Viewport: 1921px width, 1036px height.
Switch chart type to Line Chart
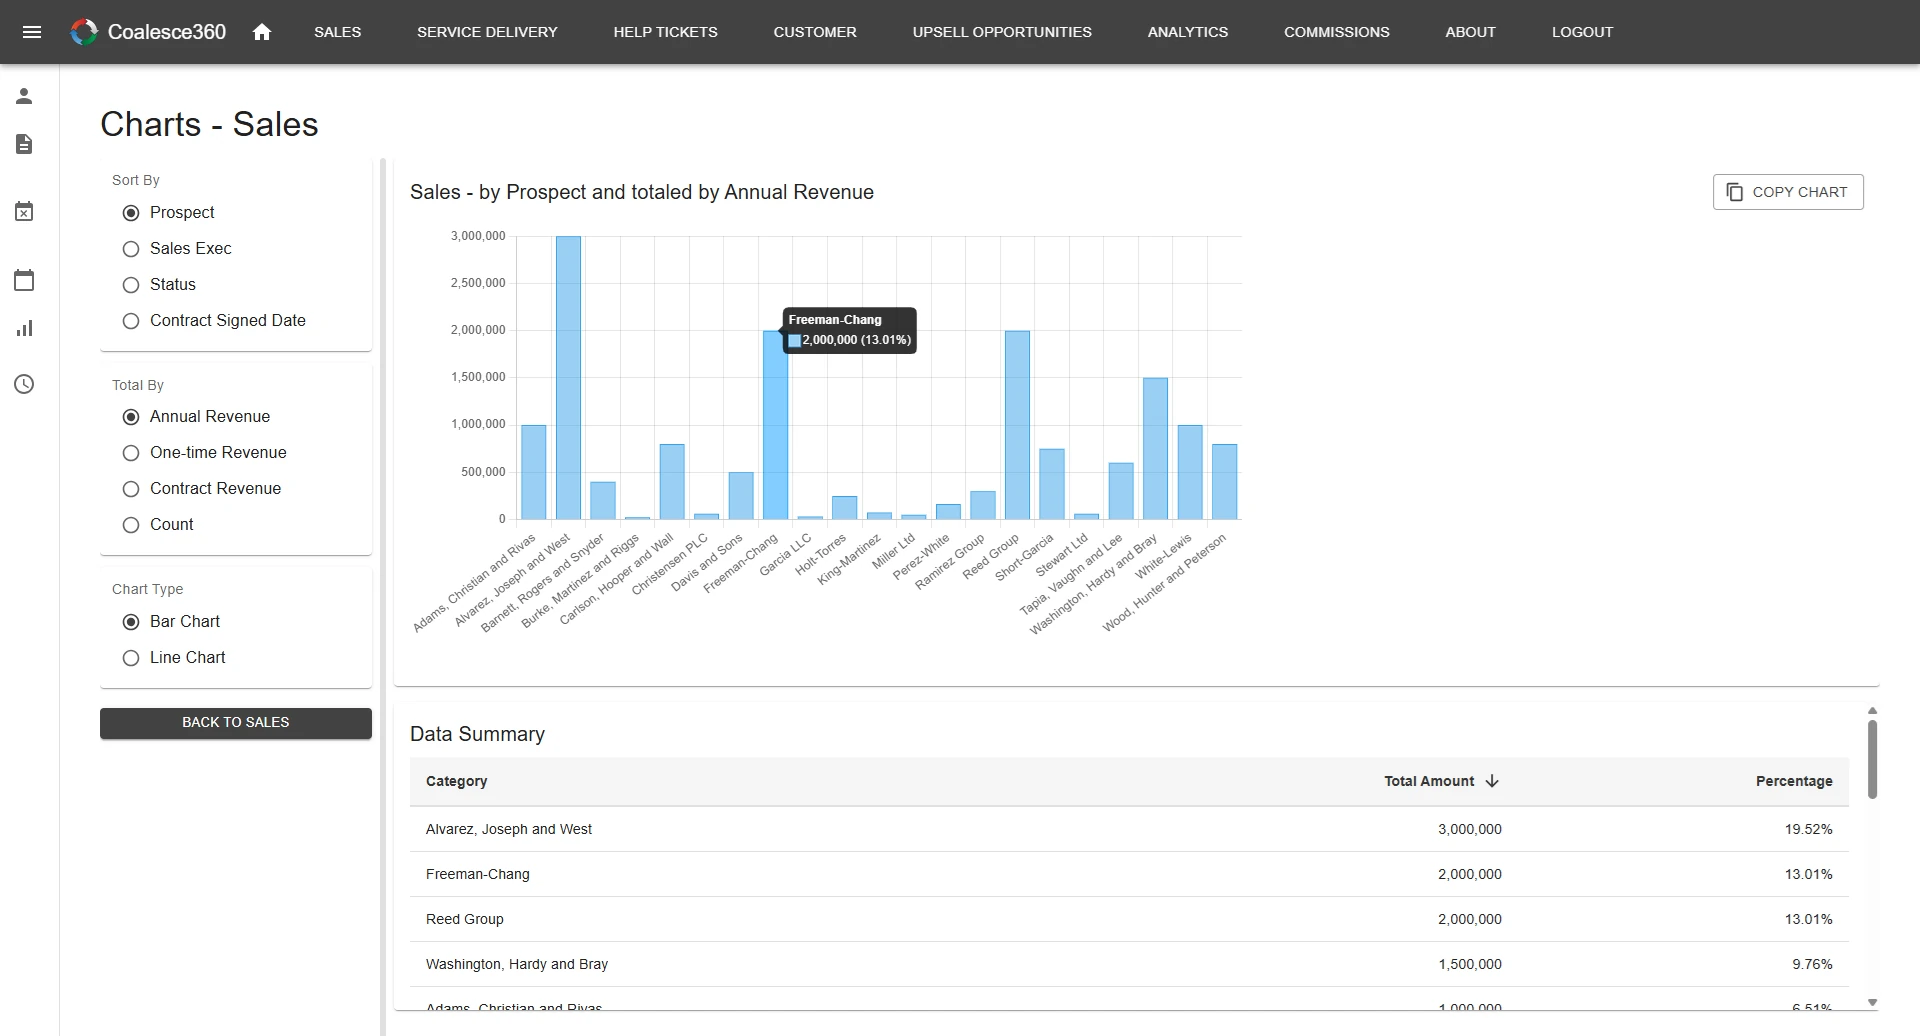[x=131, y=657]
